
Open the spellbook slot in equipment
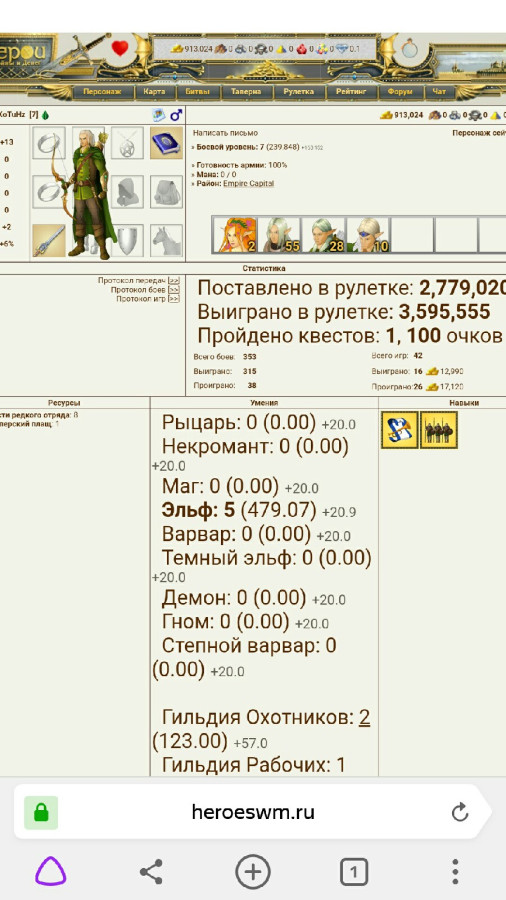pos(166,143)
